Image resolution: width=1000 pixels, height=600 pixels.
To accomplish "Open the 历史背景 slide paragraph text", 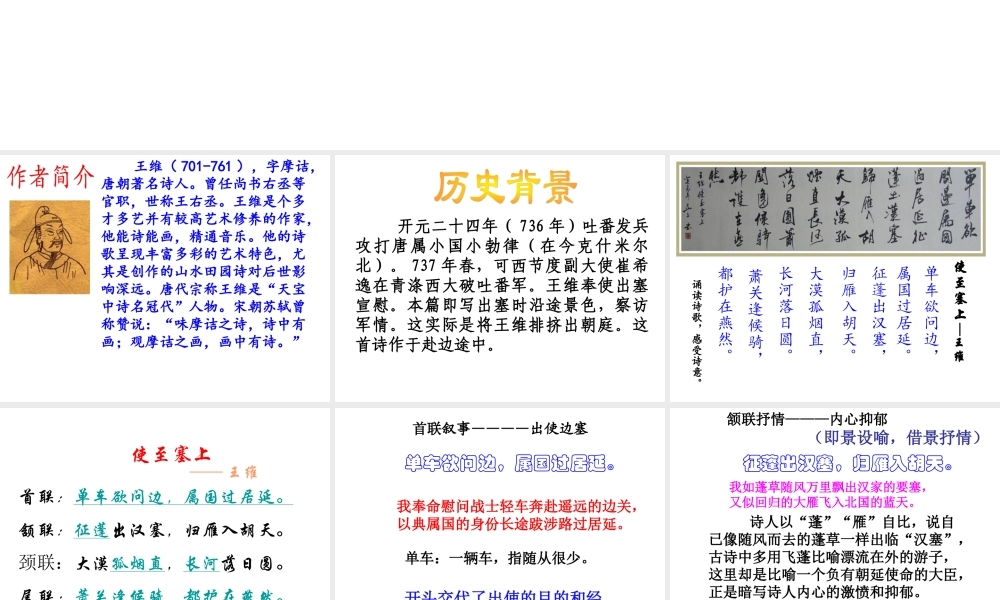I will click(x=502, y=285).
